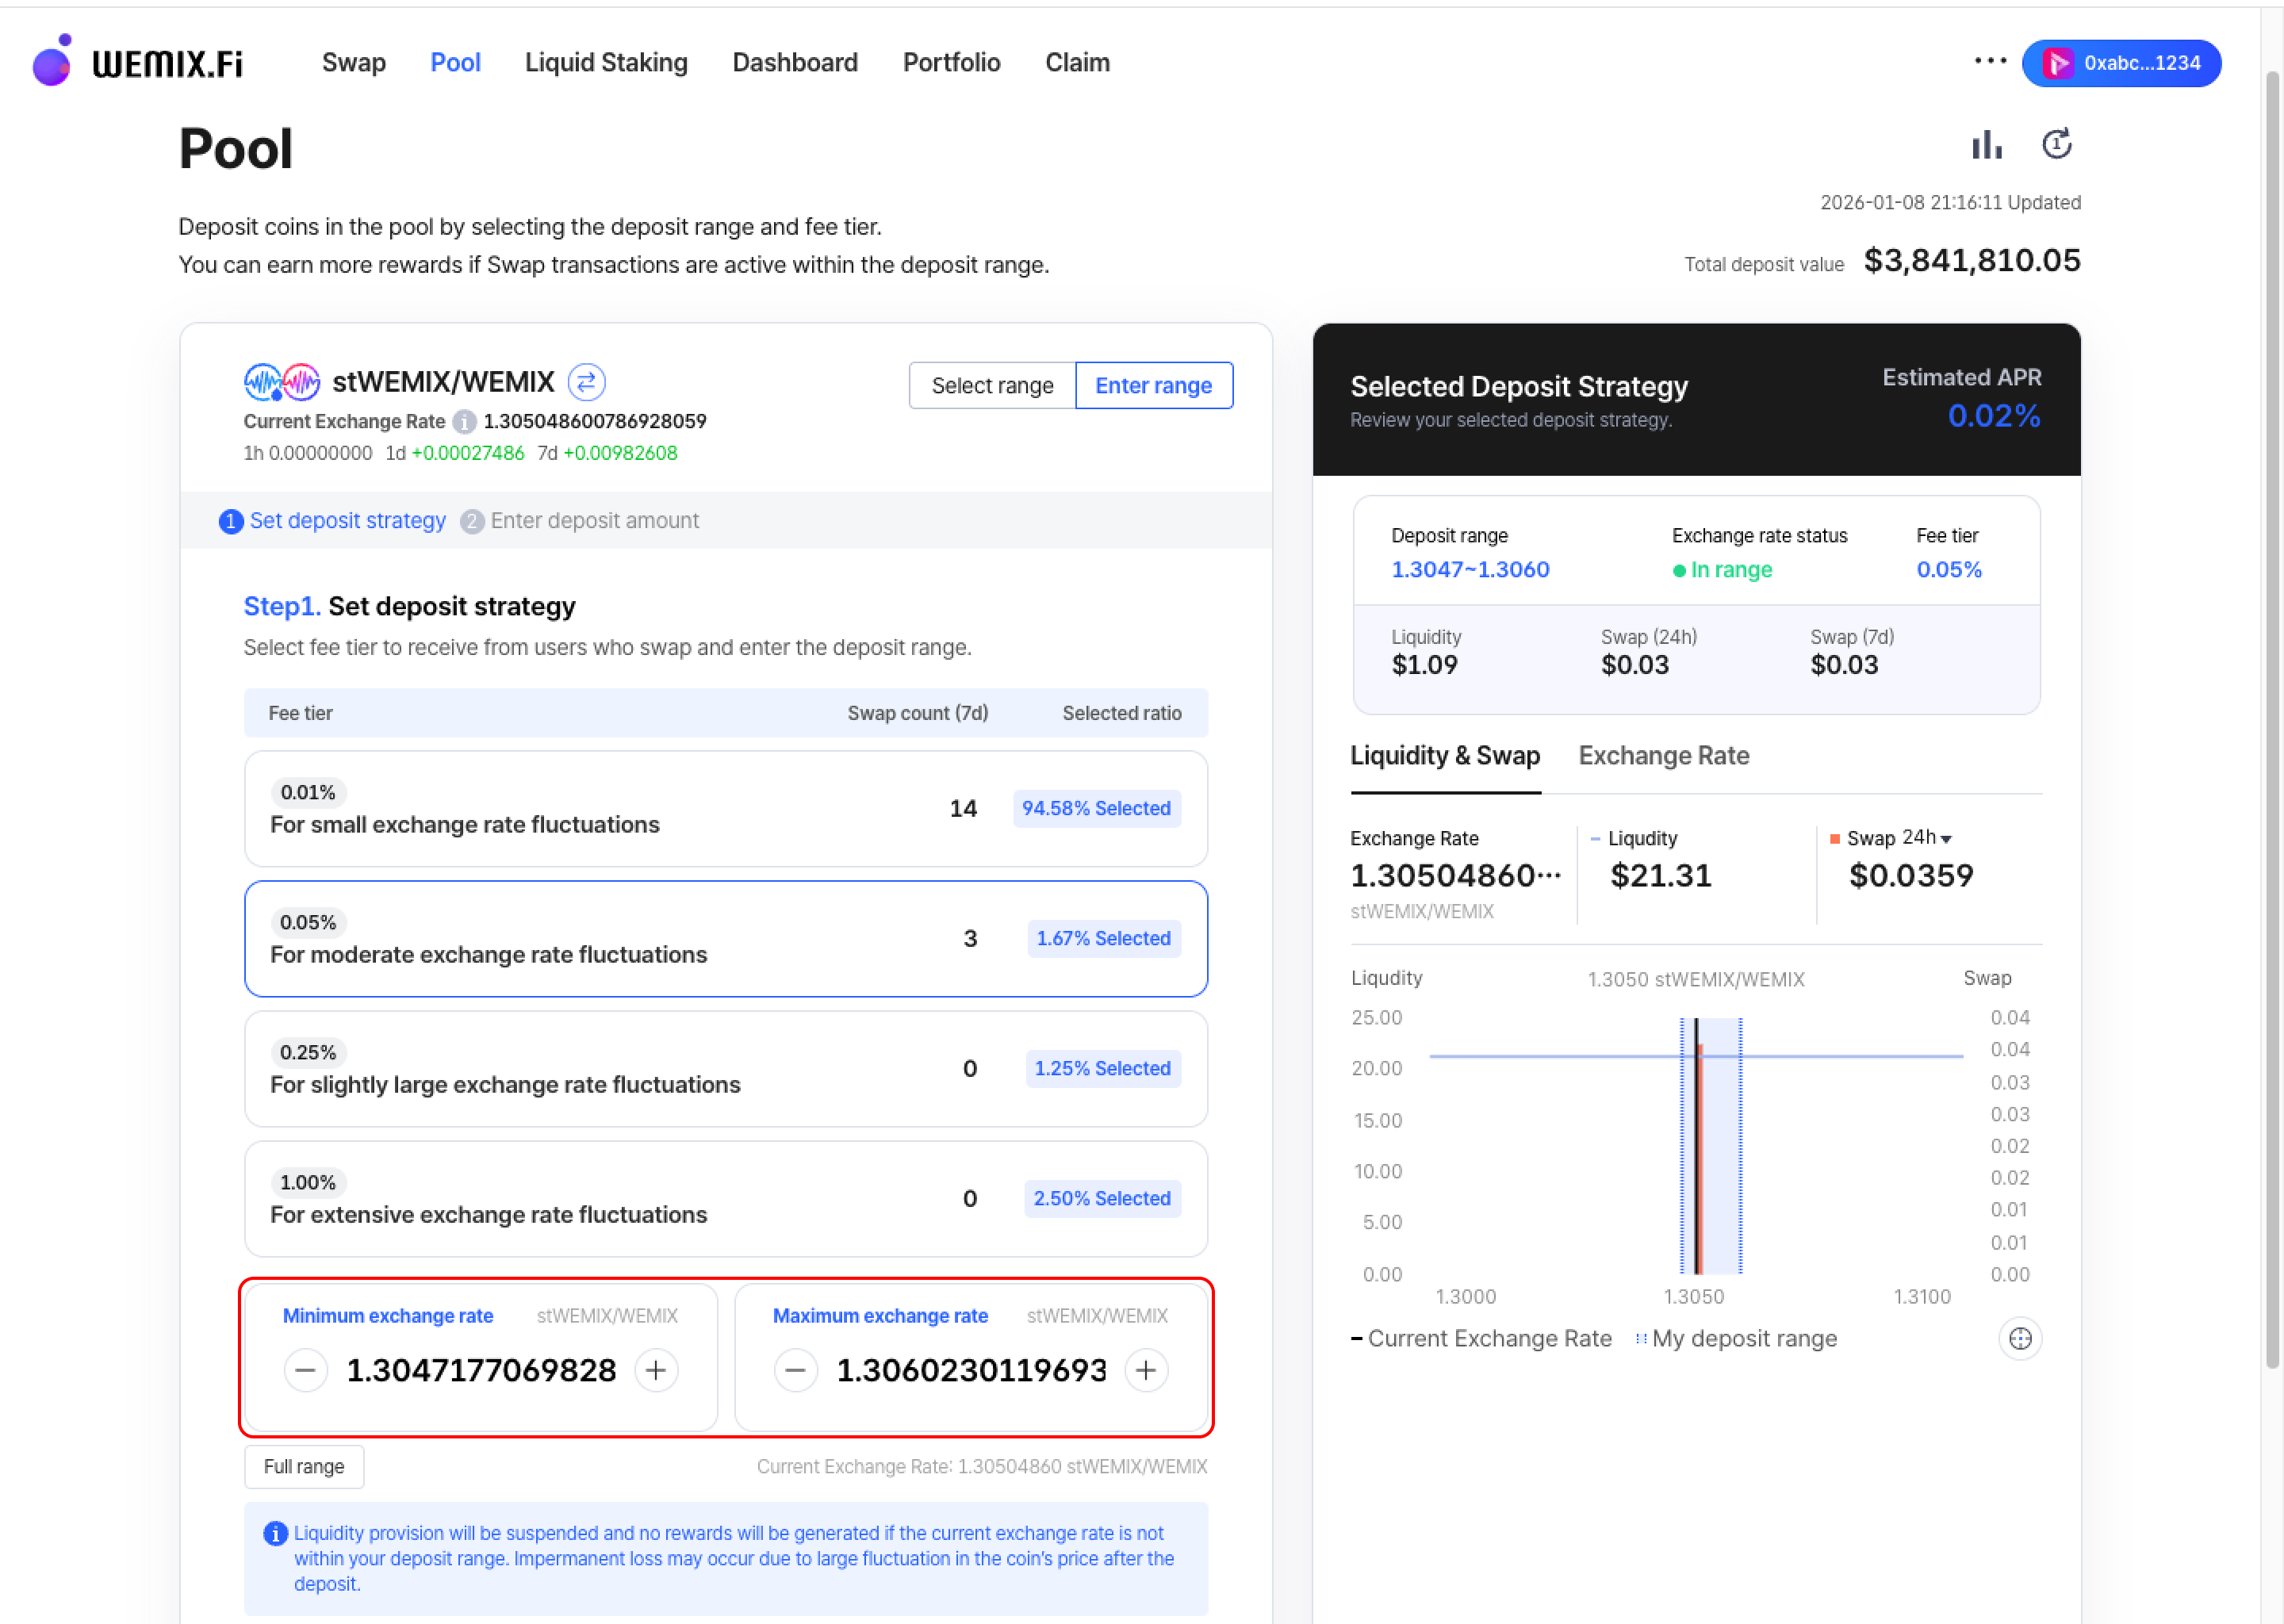Switch to the Exchange Rate tab
Image resolution: width=2284 pixels, height=1624 pixels.
click(1663, 756)
